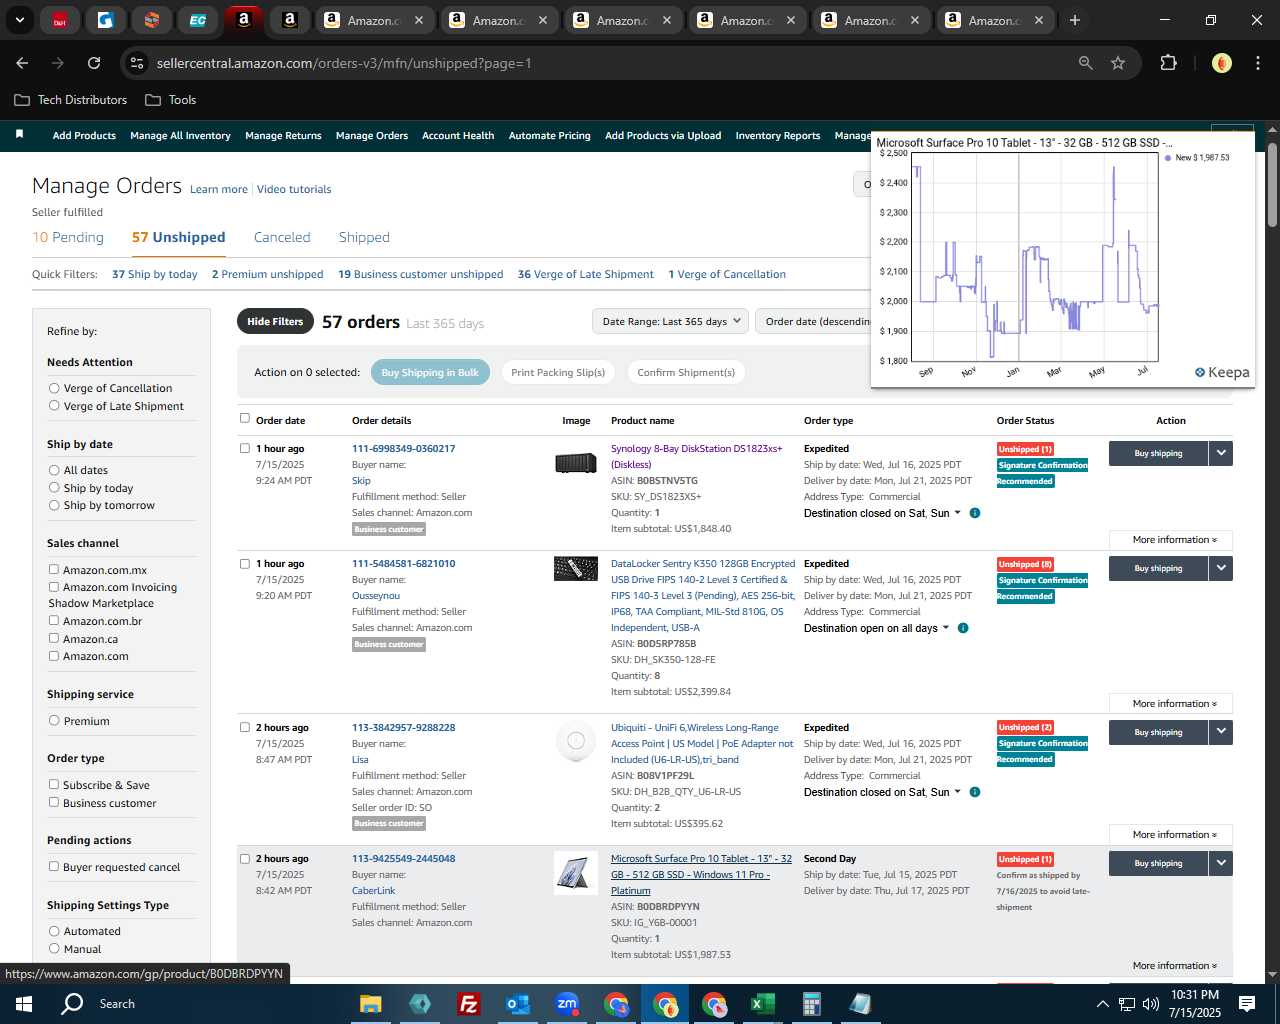
Task: Select Verge of Late Shipment radio filter
Action: pos(54,406)
